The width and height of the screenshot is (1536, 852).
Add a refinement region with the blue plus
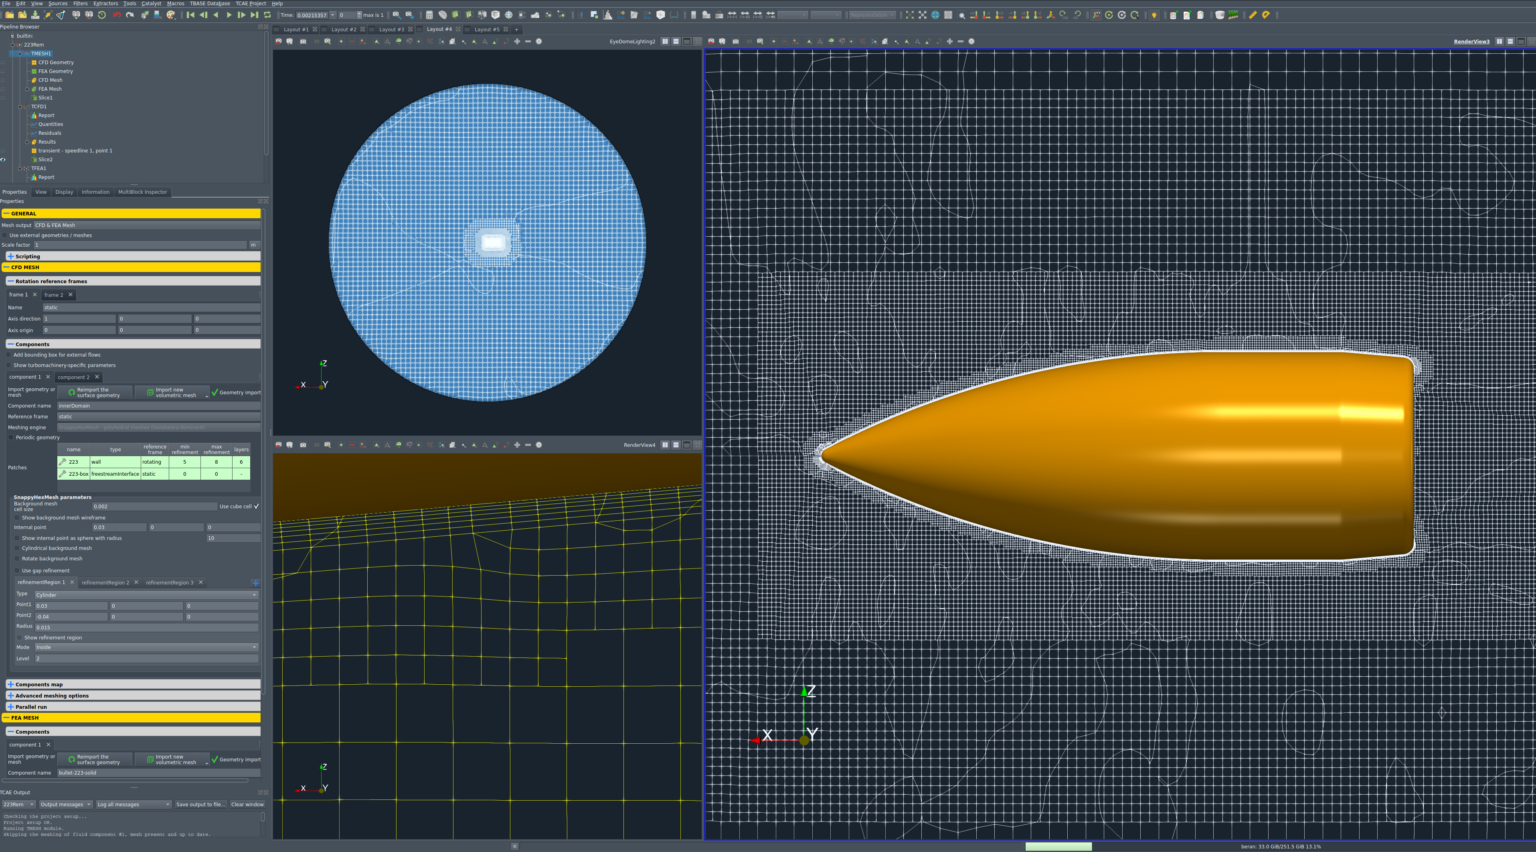click(255, 583)
